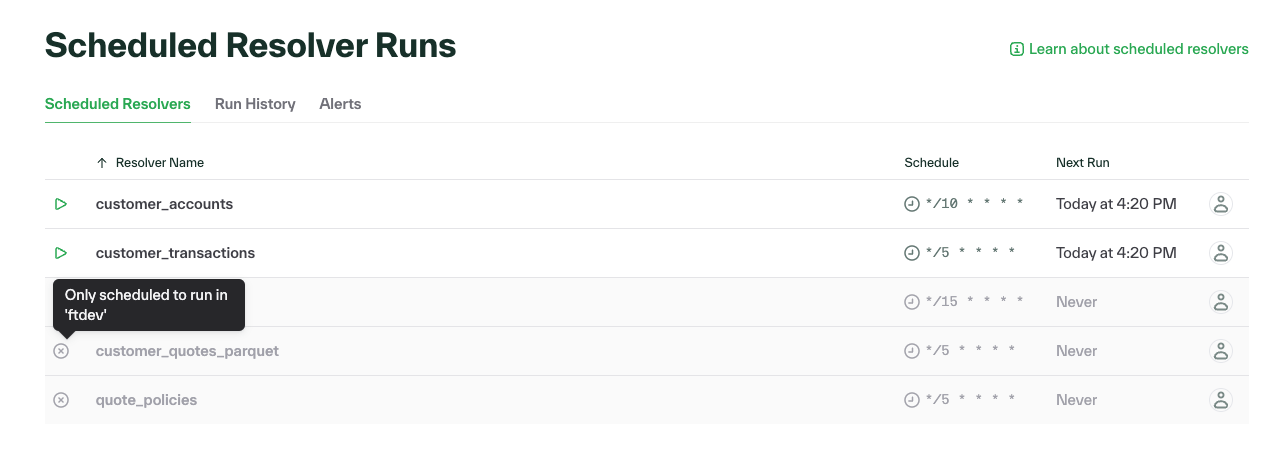Click the Schedule column header
The width and height of the screenshot is (1286, 464).
pyautogui.click(x=931, y=163)
